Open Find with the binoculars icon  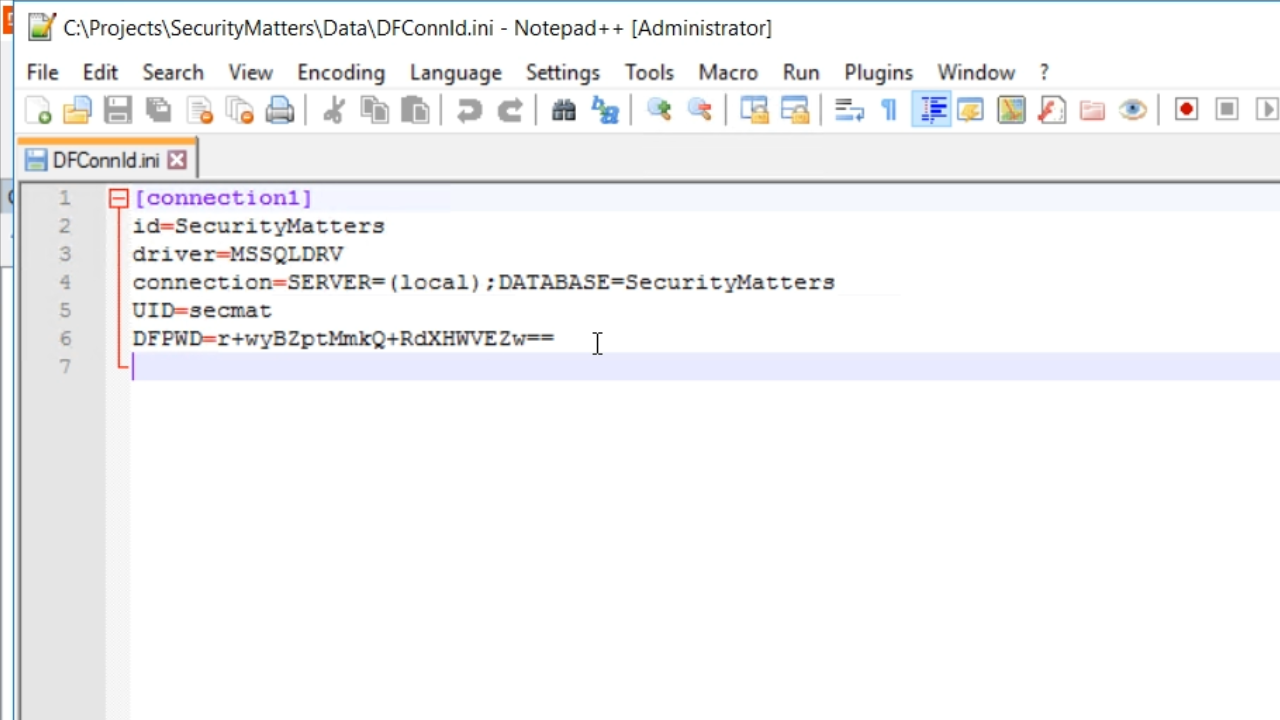(564, 110)
